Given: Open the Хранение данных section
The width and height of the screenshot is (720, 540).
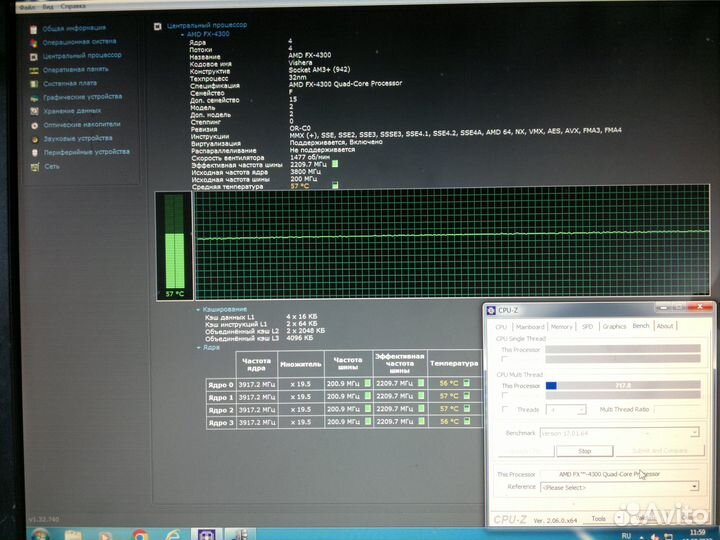Looking at the screenshot, I should [72, 111].
